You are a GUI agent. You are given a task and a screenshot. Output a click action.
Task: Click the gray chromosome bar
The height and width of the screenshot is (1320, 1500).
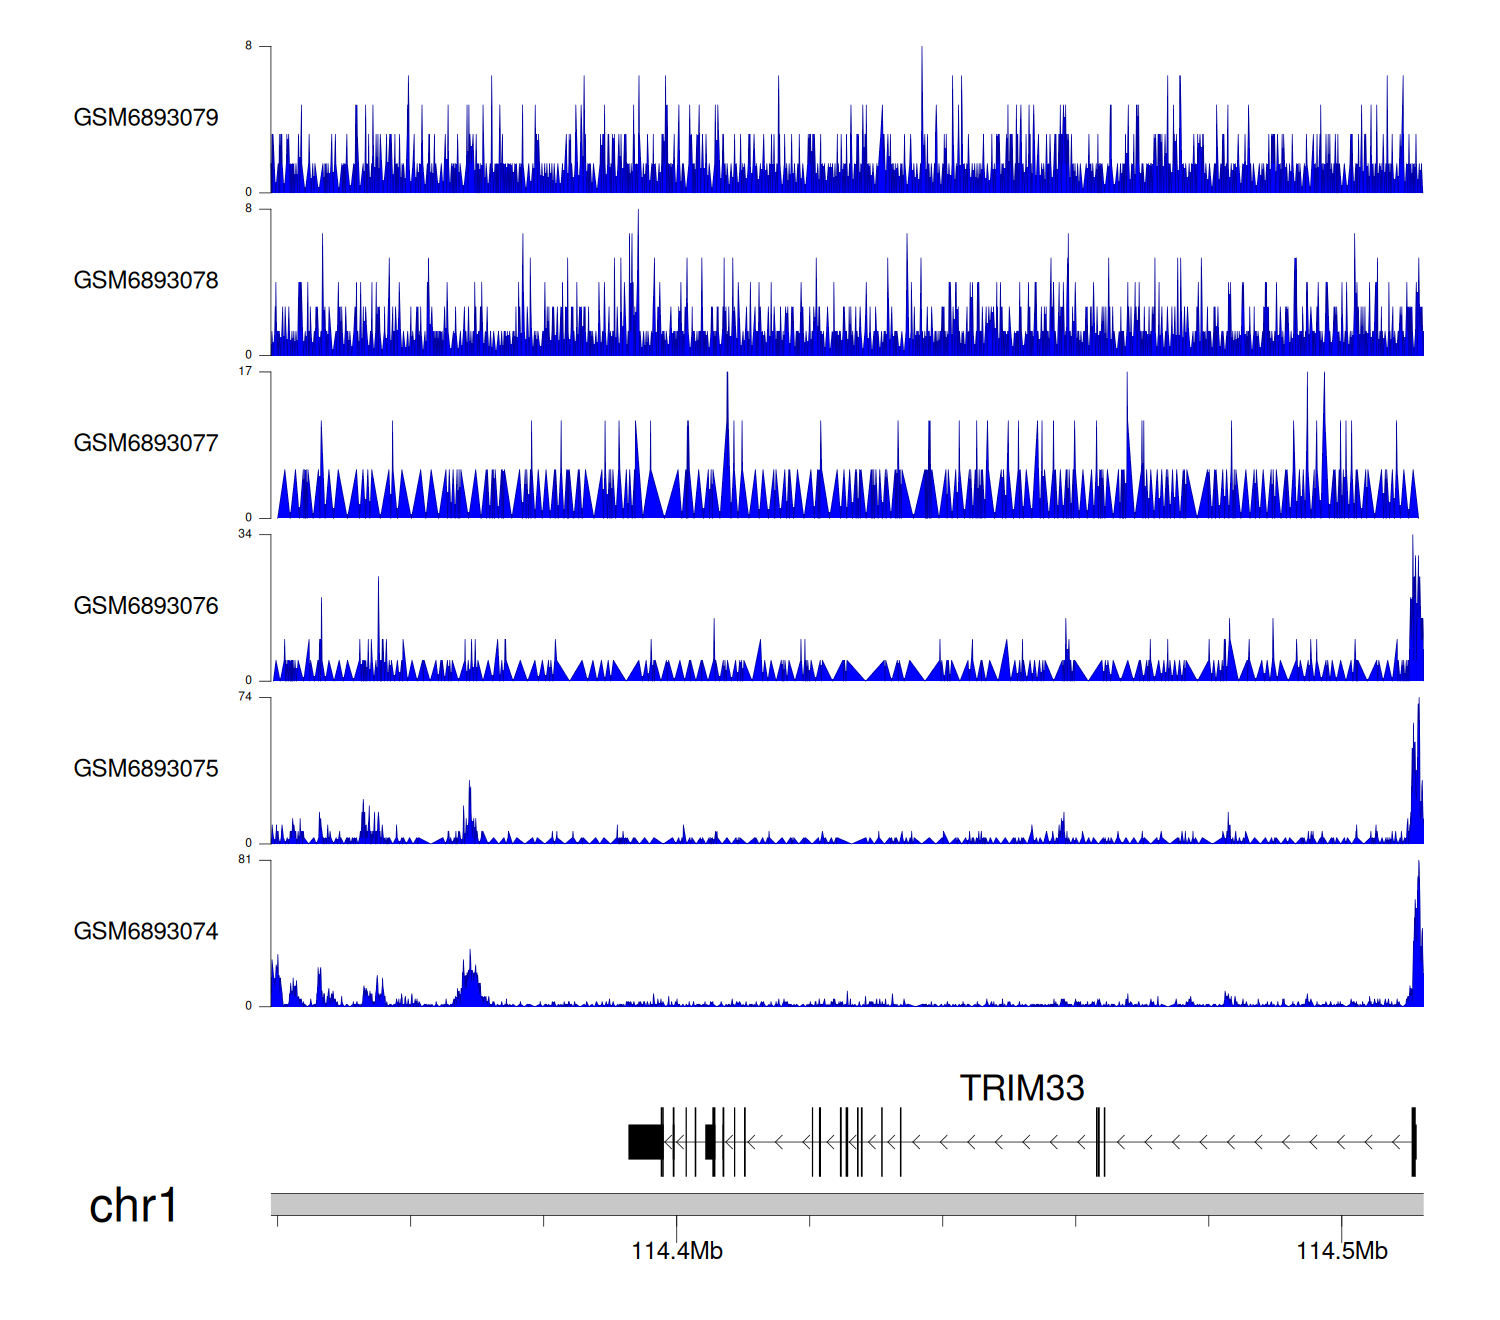click(846, 1204)
